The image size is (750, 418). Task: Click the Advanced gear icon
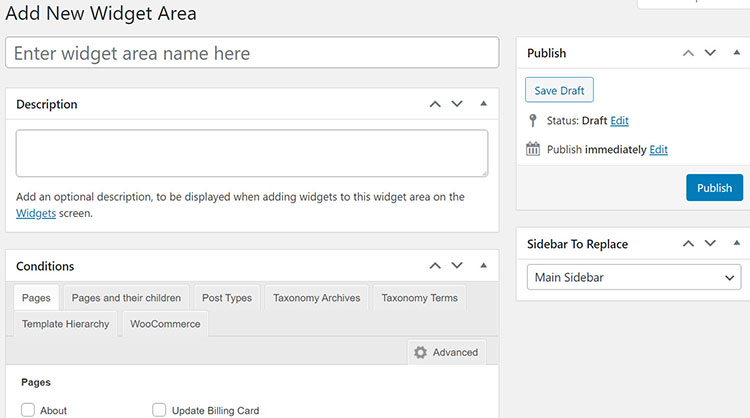421,353
